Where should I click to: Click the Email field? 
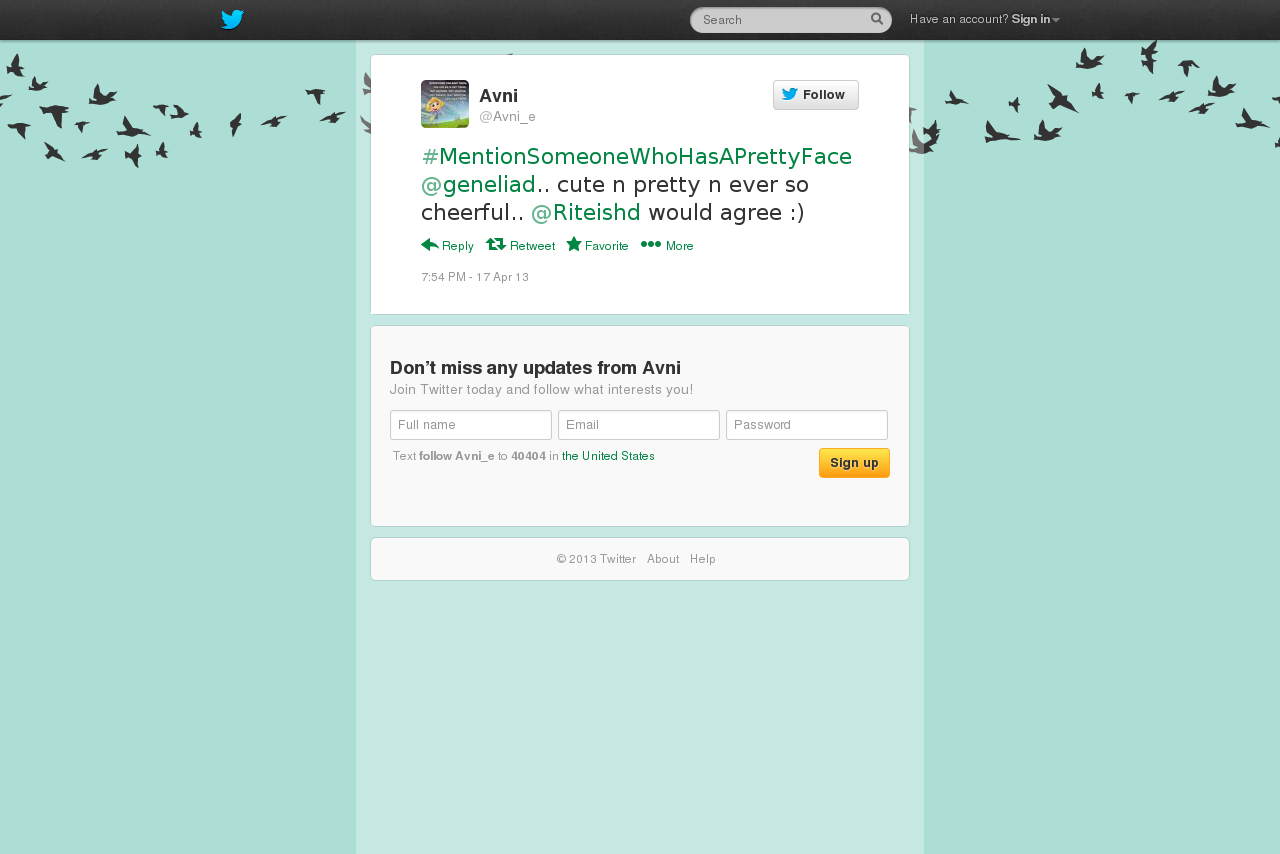tap(639, 425)
